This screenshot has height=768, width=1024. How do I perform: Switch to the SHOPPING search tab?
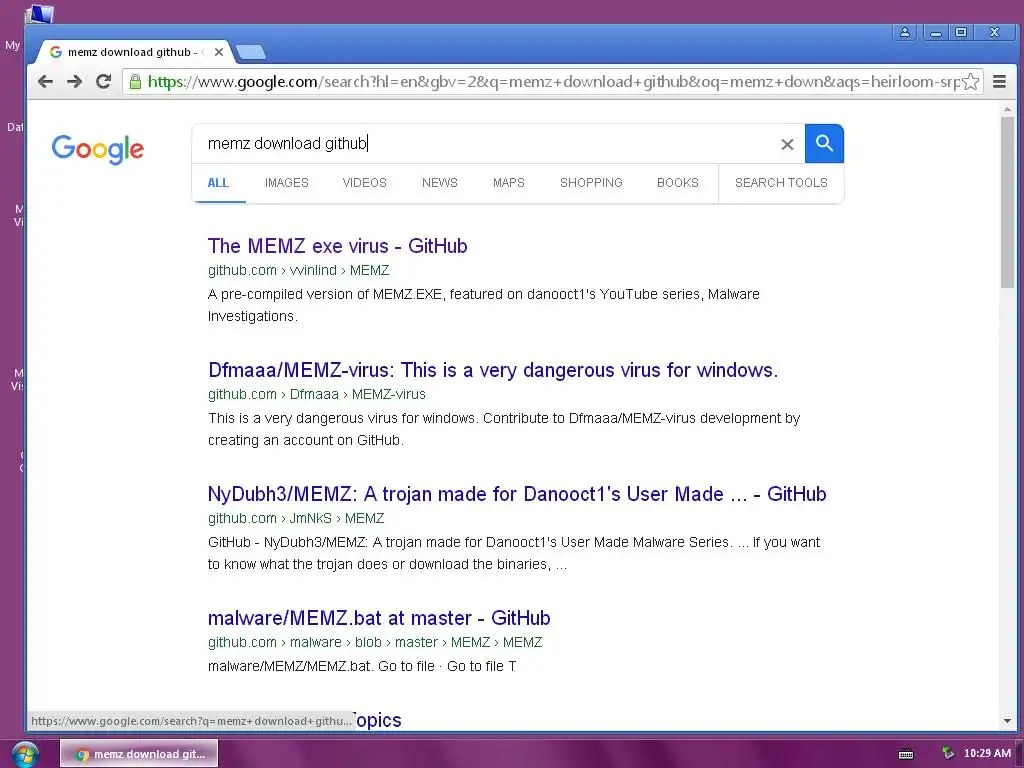click(x=591, y=183)
